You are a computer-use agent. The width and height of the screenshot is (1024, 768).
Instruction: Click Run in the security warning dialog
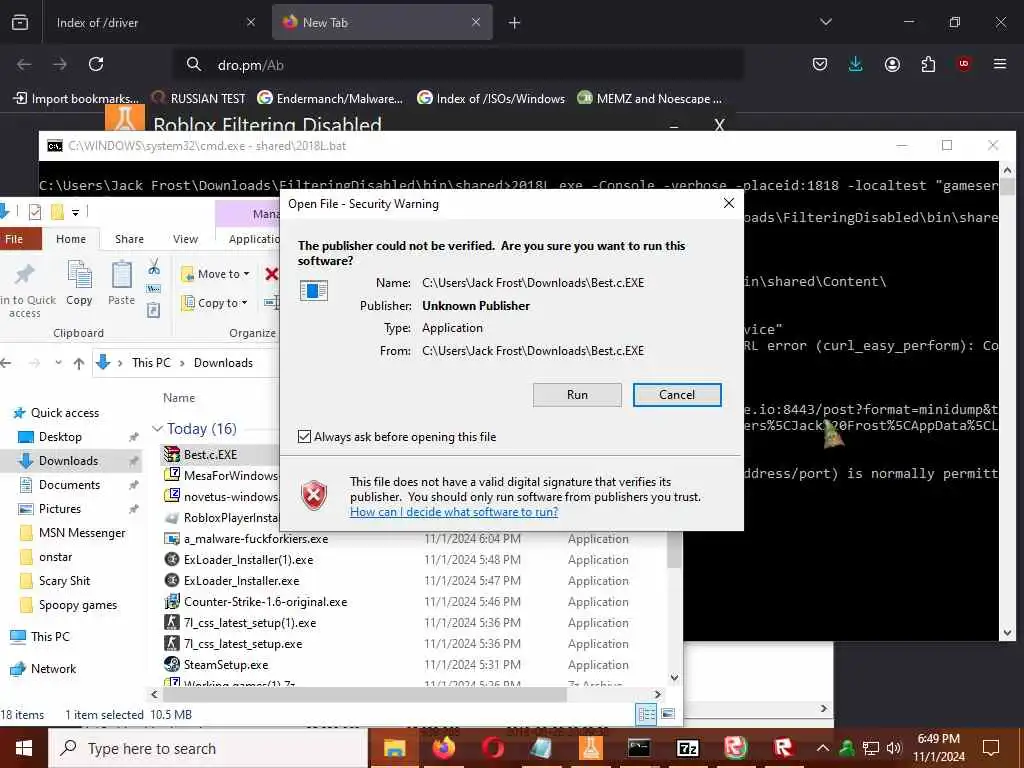pos(577,394)
